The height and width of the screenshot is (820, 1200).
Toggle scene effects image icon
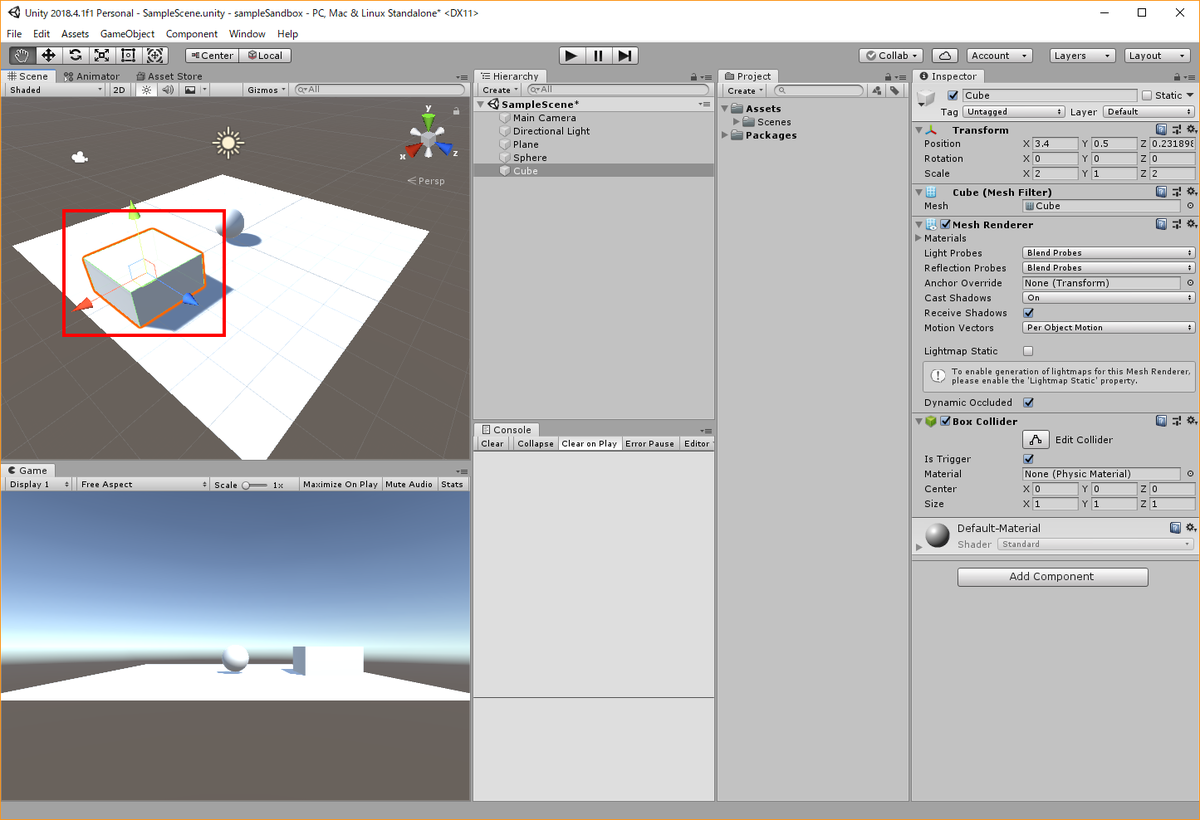pyautogui.click(x=189, y=90)
